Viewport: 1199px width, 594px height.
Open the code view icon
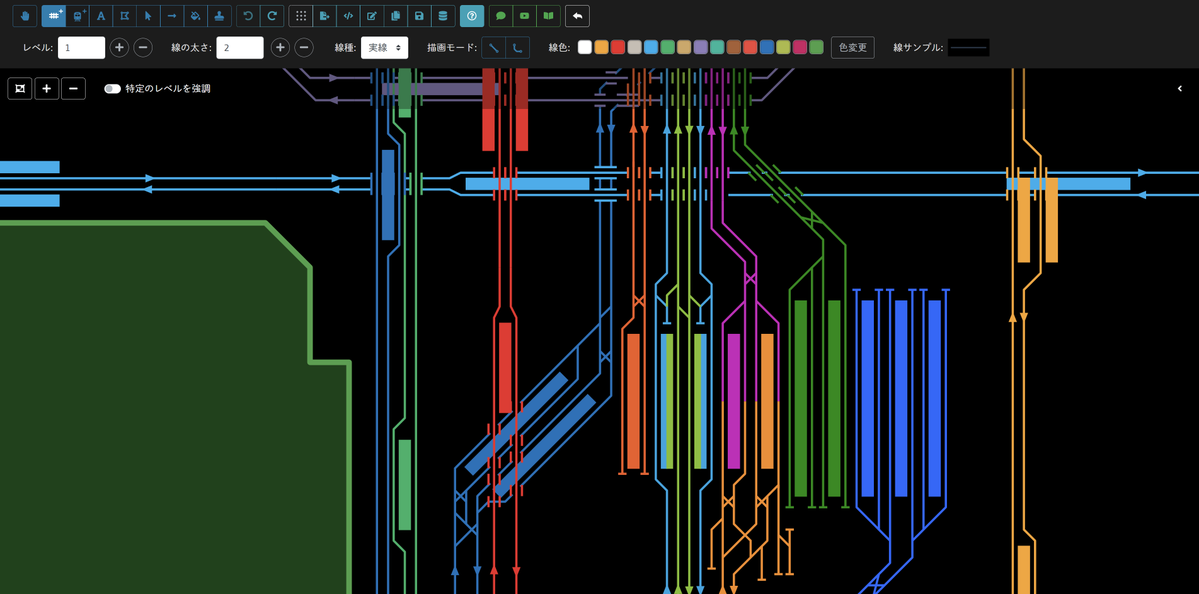(348, 16)
